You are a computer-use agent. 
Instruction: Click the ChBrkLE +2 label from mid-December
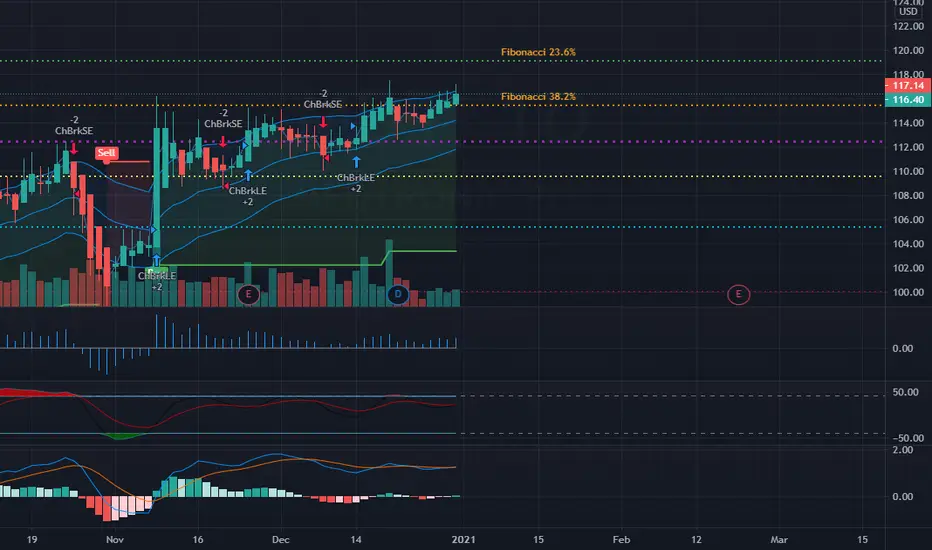355,183
